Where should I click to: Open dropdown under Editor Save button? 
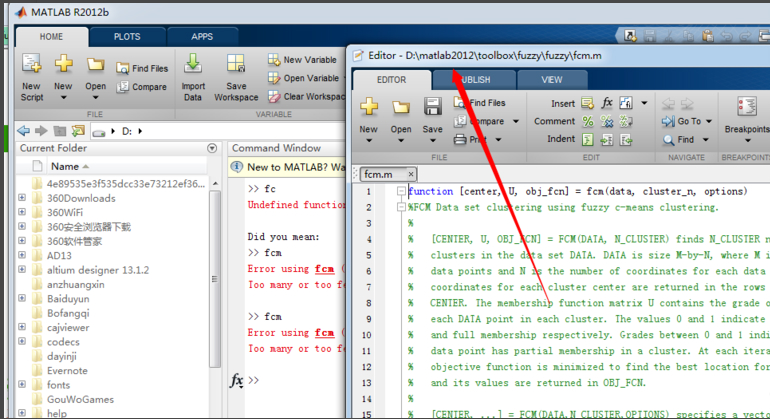pos(433,141)
